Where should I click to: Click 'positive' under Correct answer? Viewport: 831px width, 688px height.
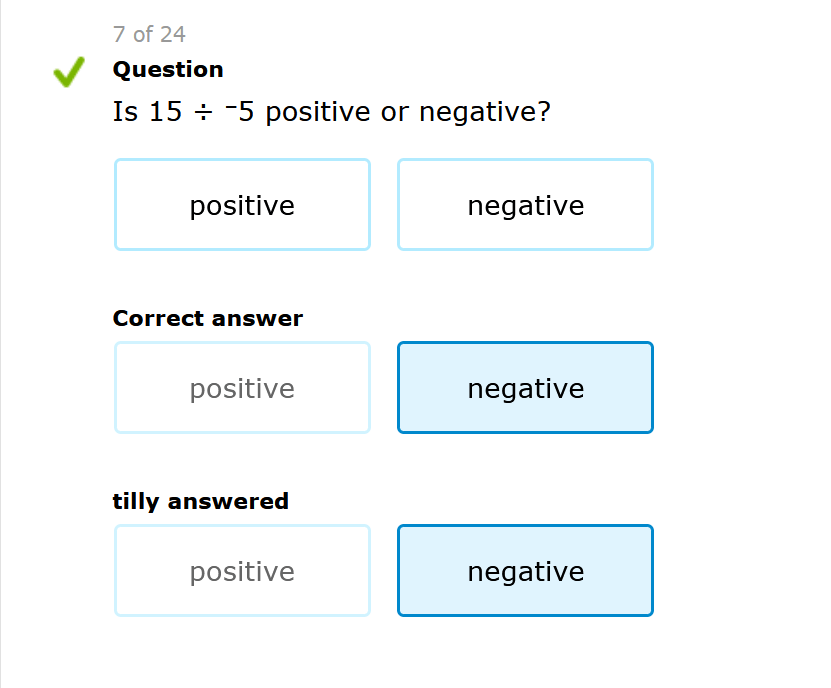tap(242, 388)
